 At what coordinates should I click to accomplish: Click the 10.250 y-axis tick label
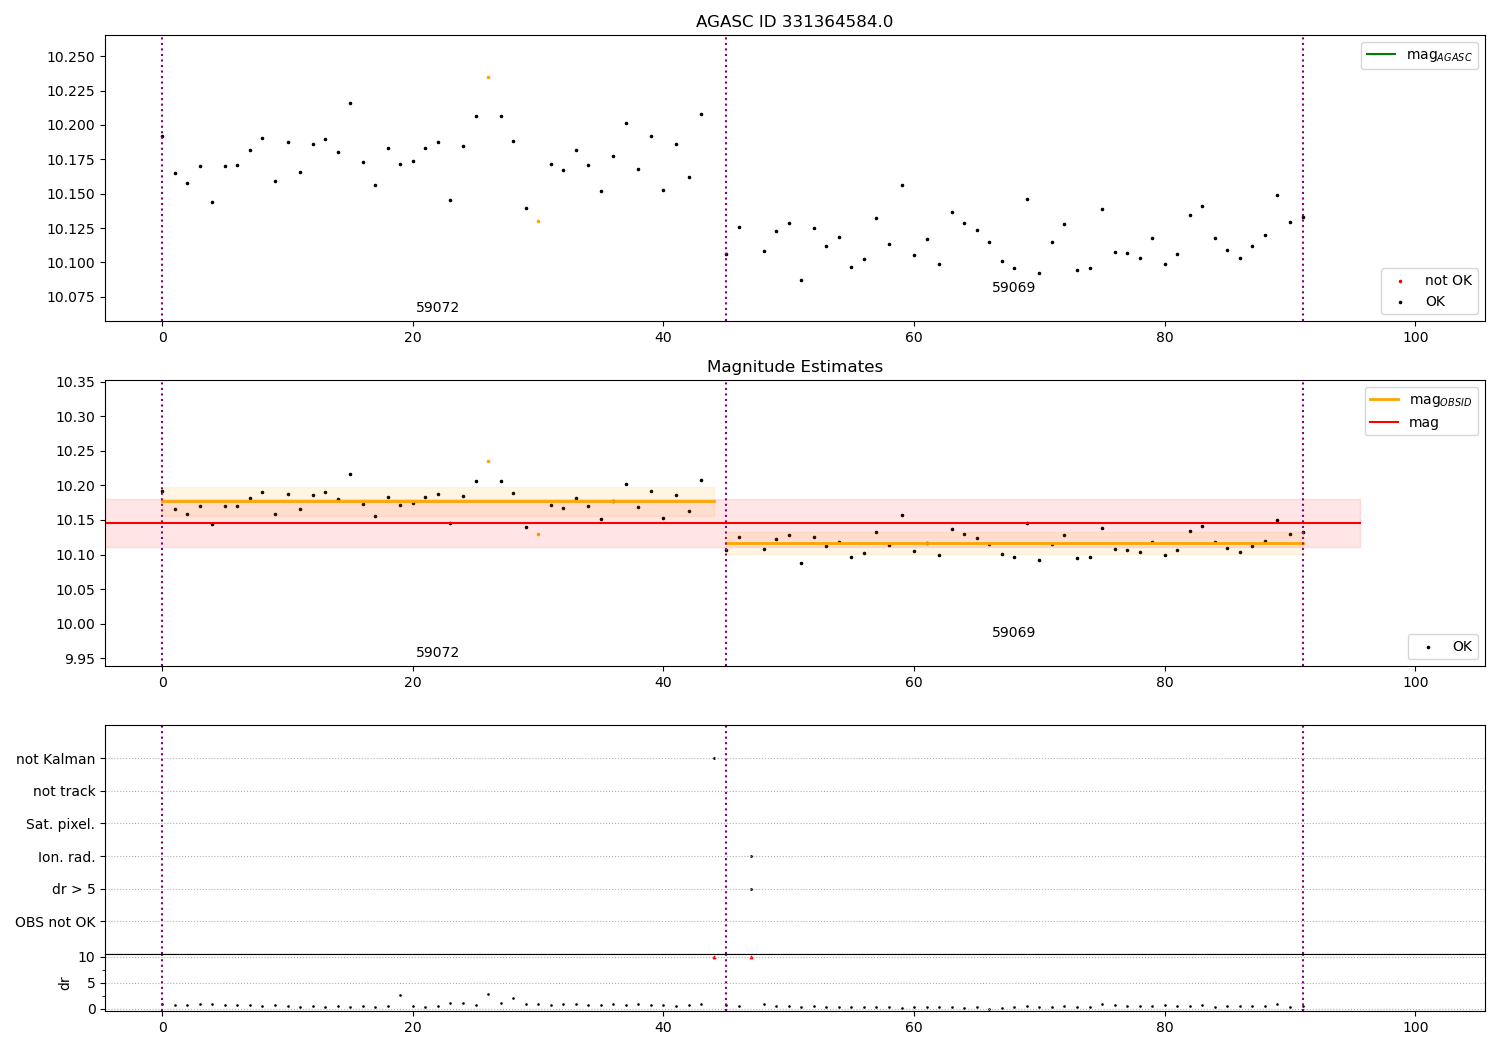(71, 57)
